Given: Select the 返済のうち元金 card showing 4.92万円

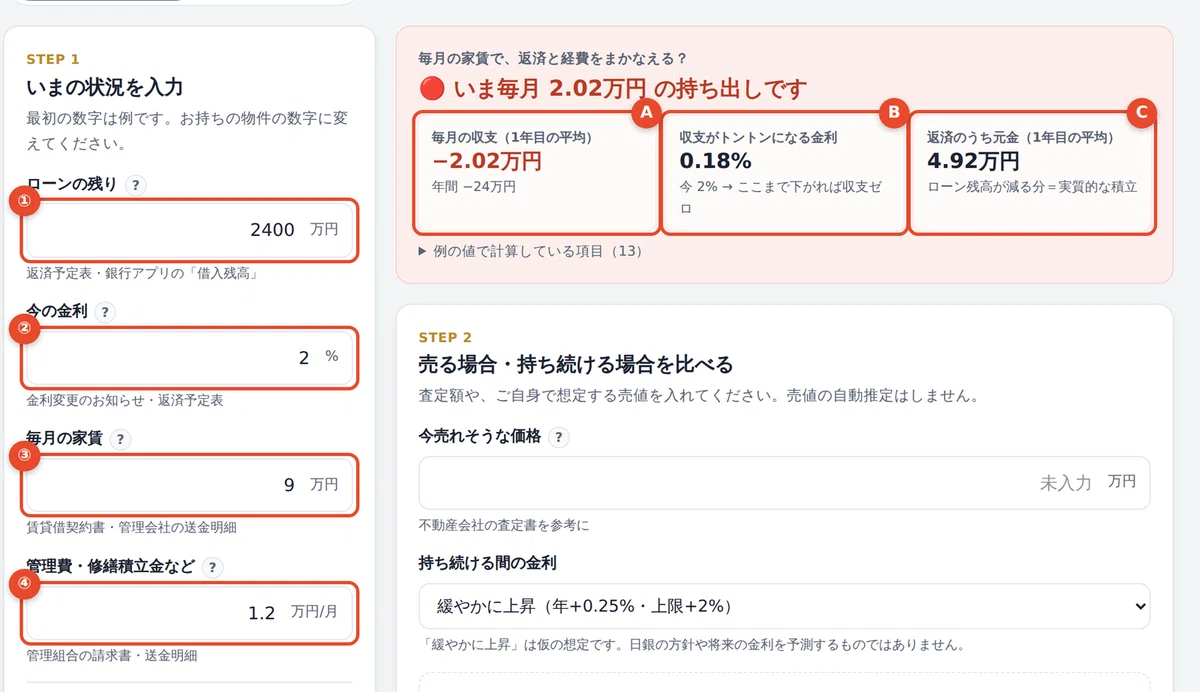Looking at the screenshot, I should [1032, 173].
